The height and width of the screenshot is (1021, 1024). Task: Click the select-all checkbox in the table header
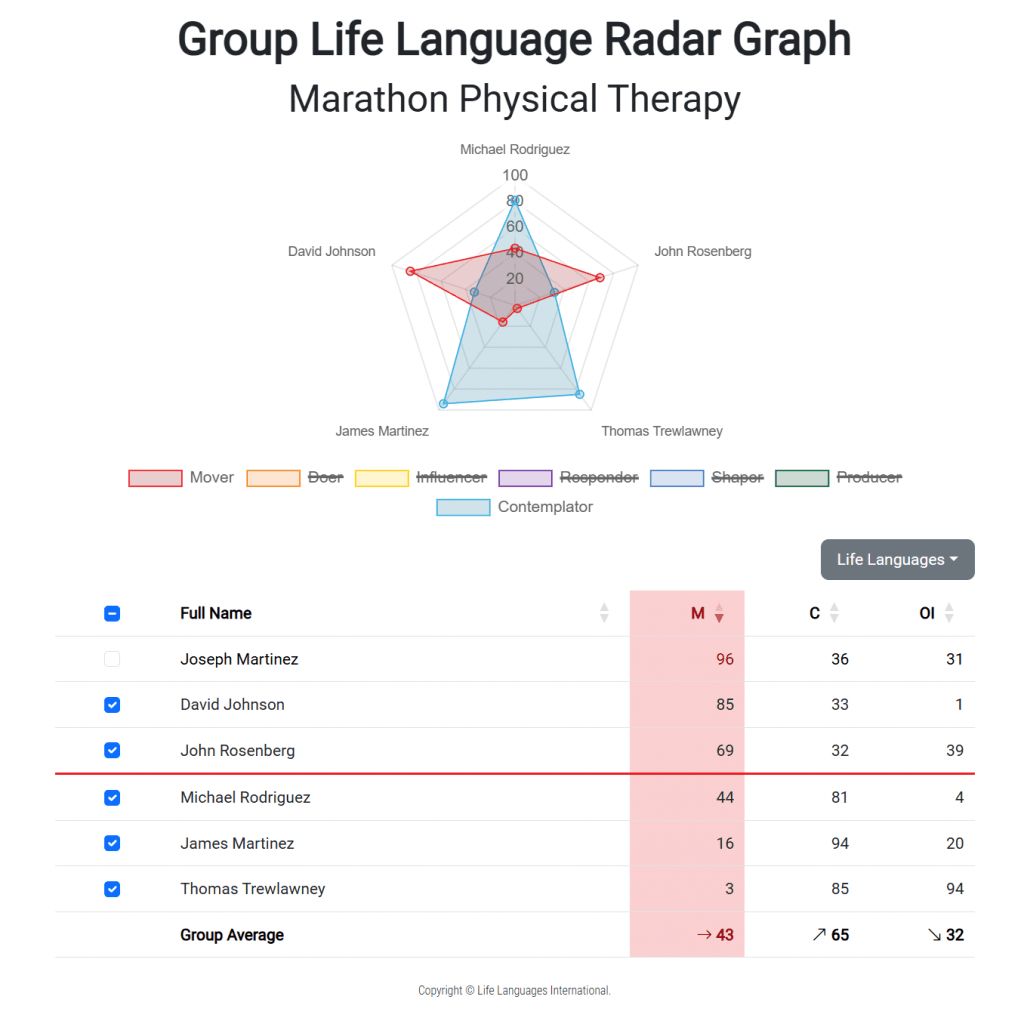(x=112, y=613)
